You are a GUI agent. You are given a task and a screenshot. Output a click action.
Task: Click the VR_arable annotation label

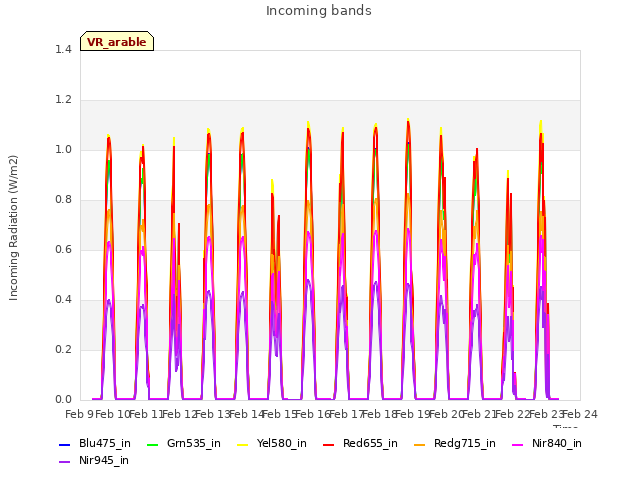117,41
